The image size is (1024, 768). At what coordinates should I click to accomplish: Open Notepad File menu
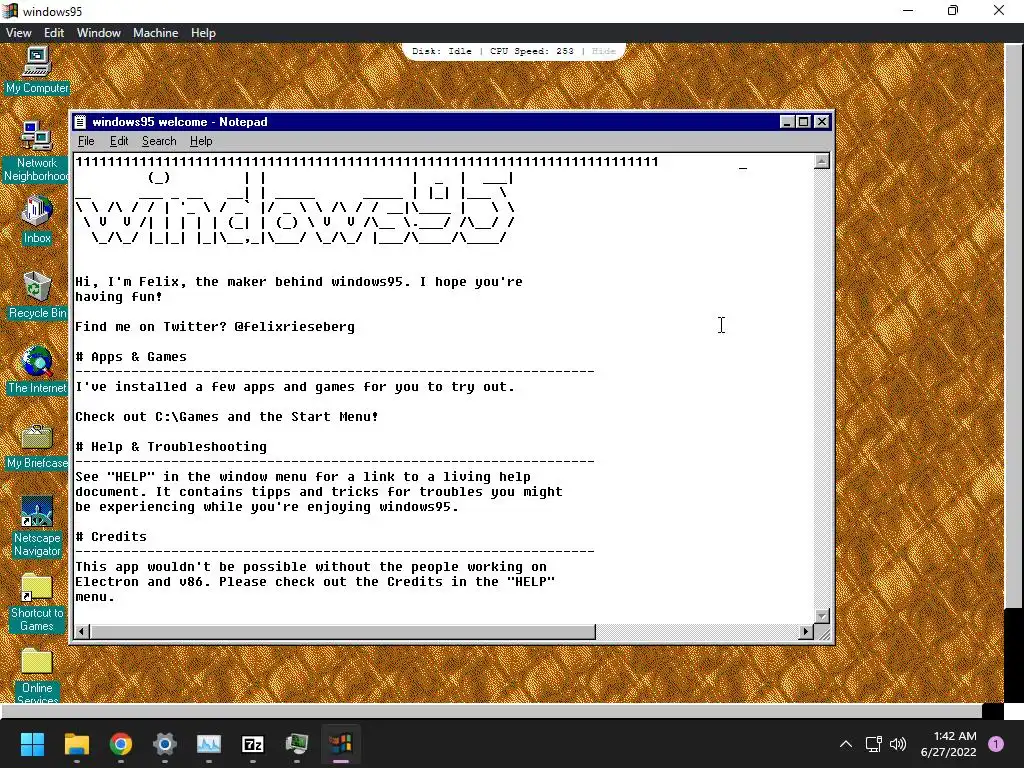86,141
